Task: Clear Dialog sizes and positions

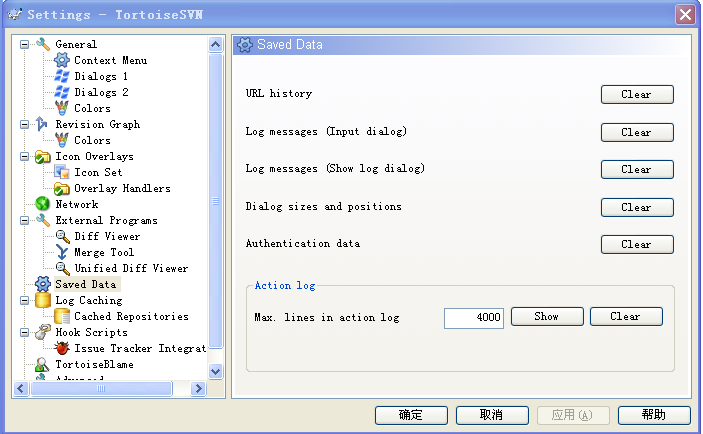Action: click(x=637, y=208)
